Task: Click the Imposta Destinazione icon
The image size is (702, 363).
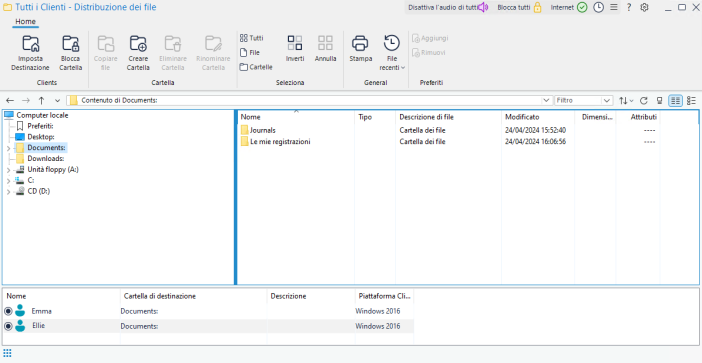Action: [x=30, y=43]
